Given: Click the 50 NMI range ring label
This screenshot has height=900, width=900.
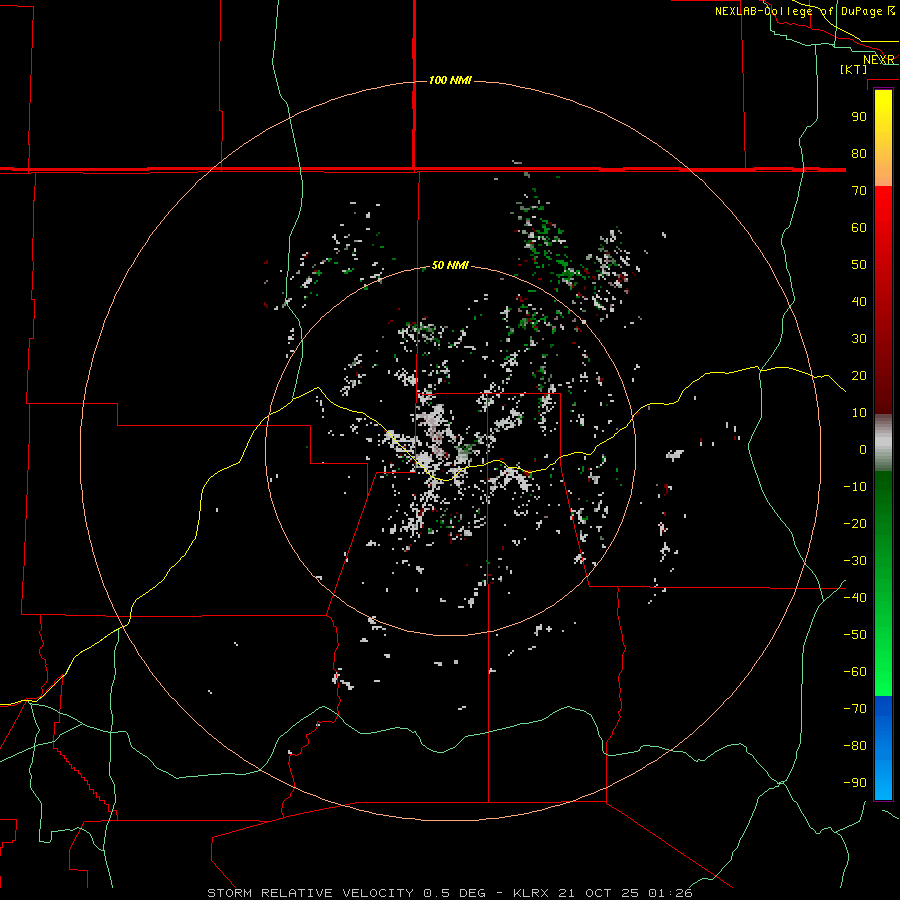Looking at the screenshot, I should point(450,265).
